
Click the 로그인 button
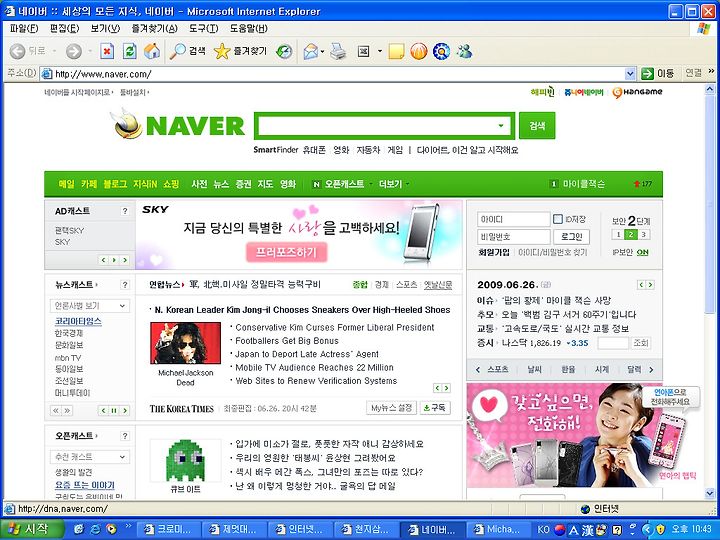click(x=571, y=236)
